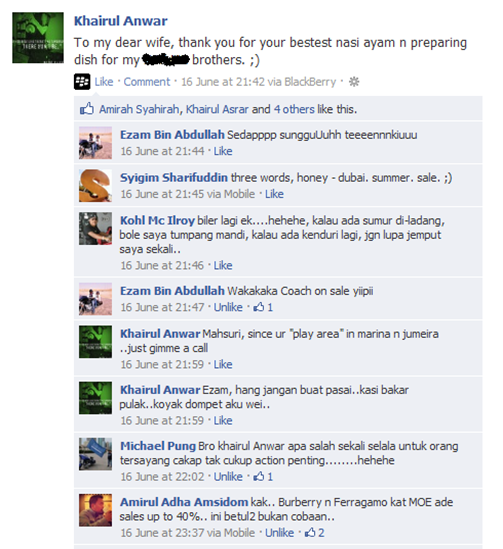The height and width of the screenshot is (549, 503).
Task: Comment on the main post
Action: (147, 82)
